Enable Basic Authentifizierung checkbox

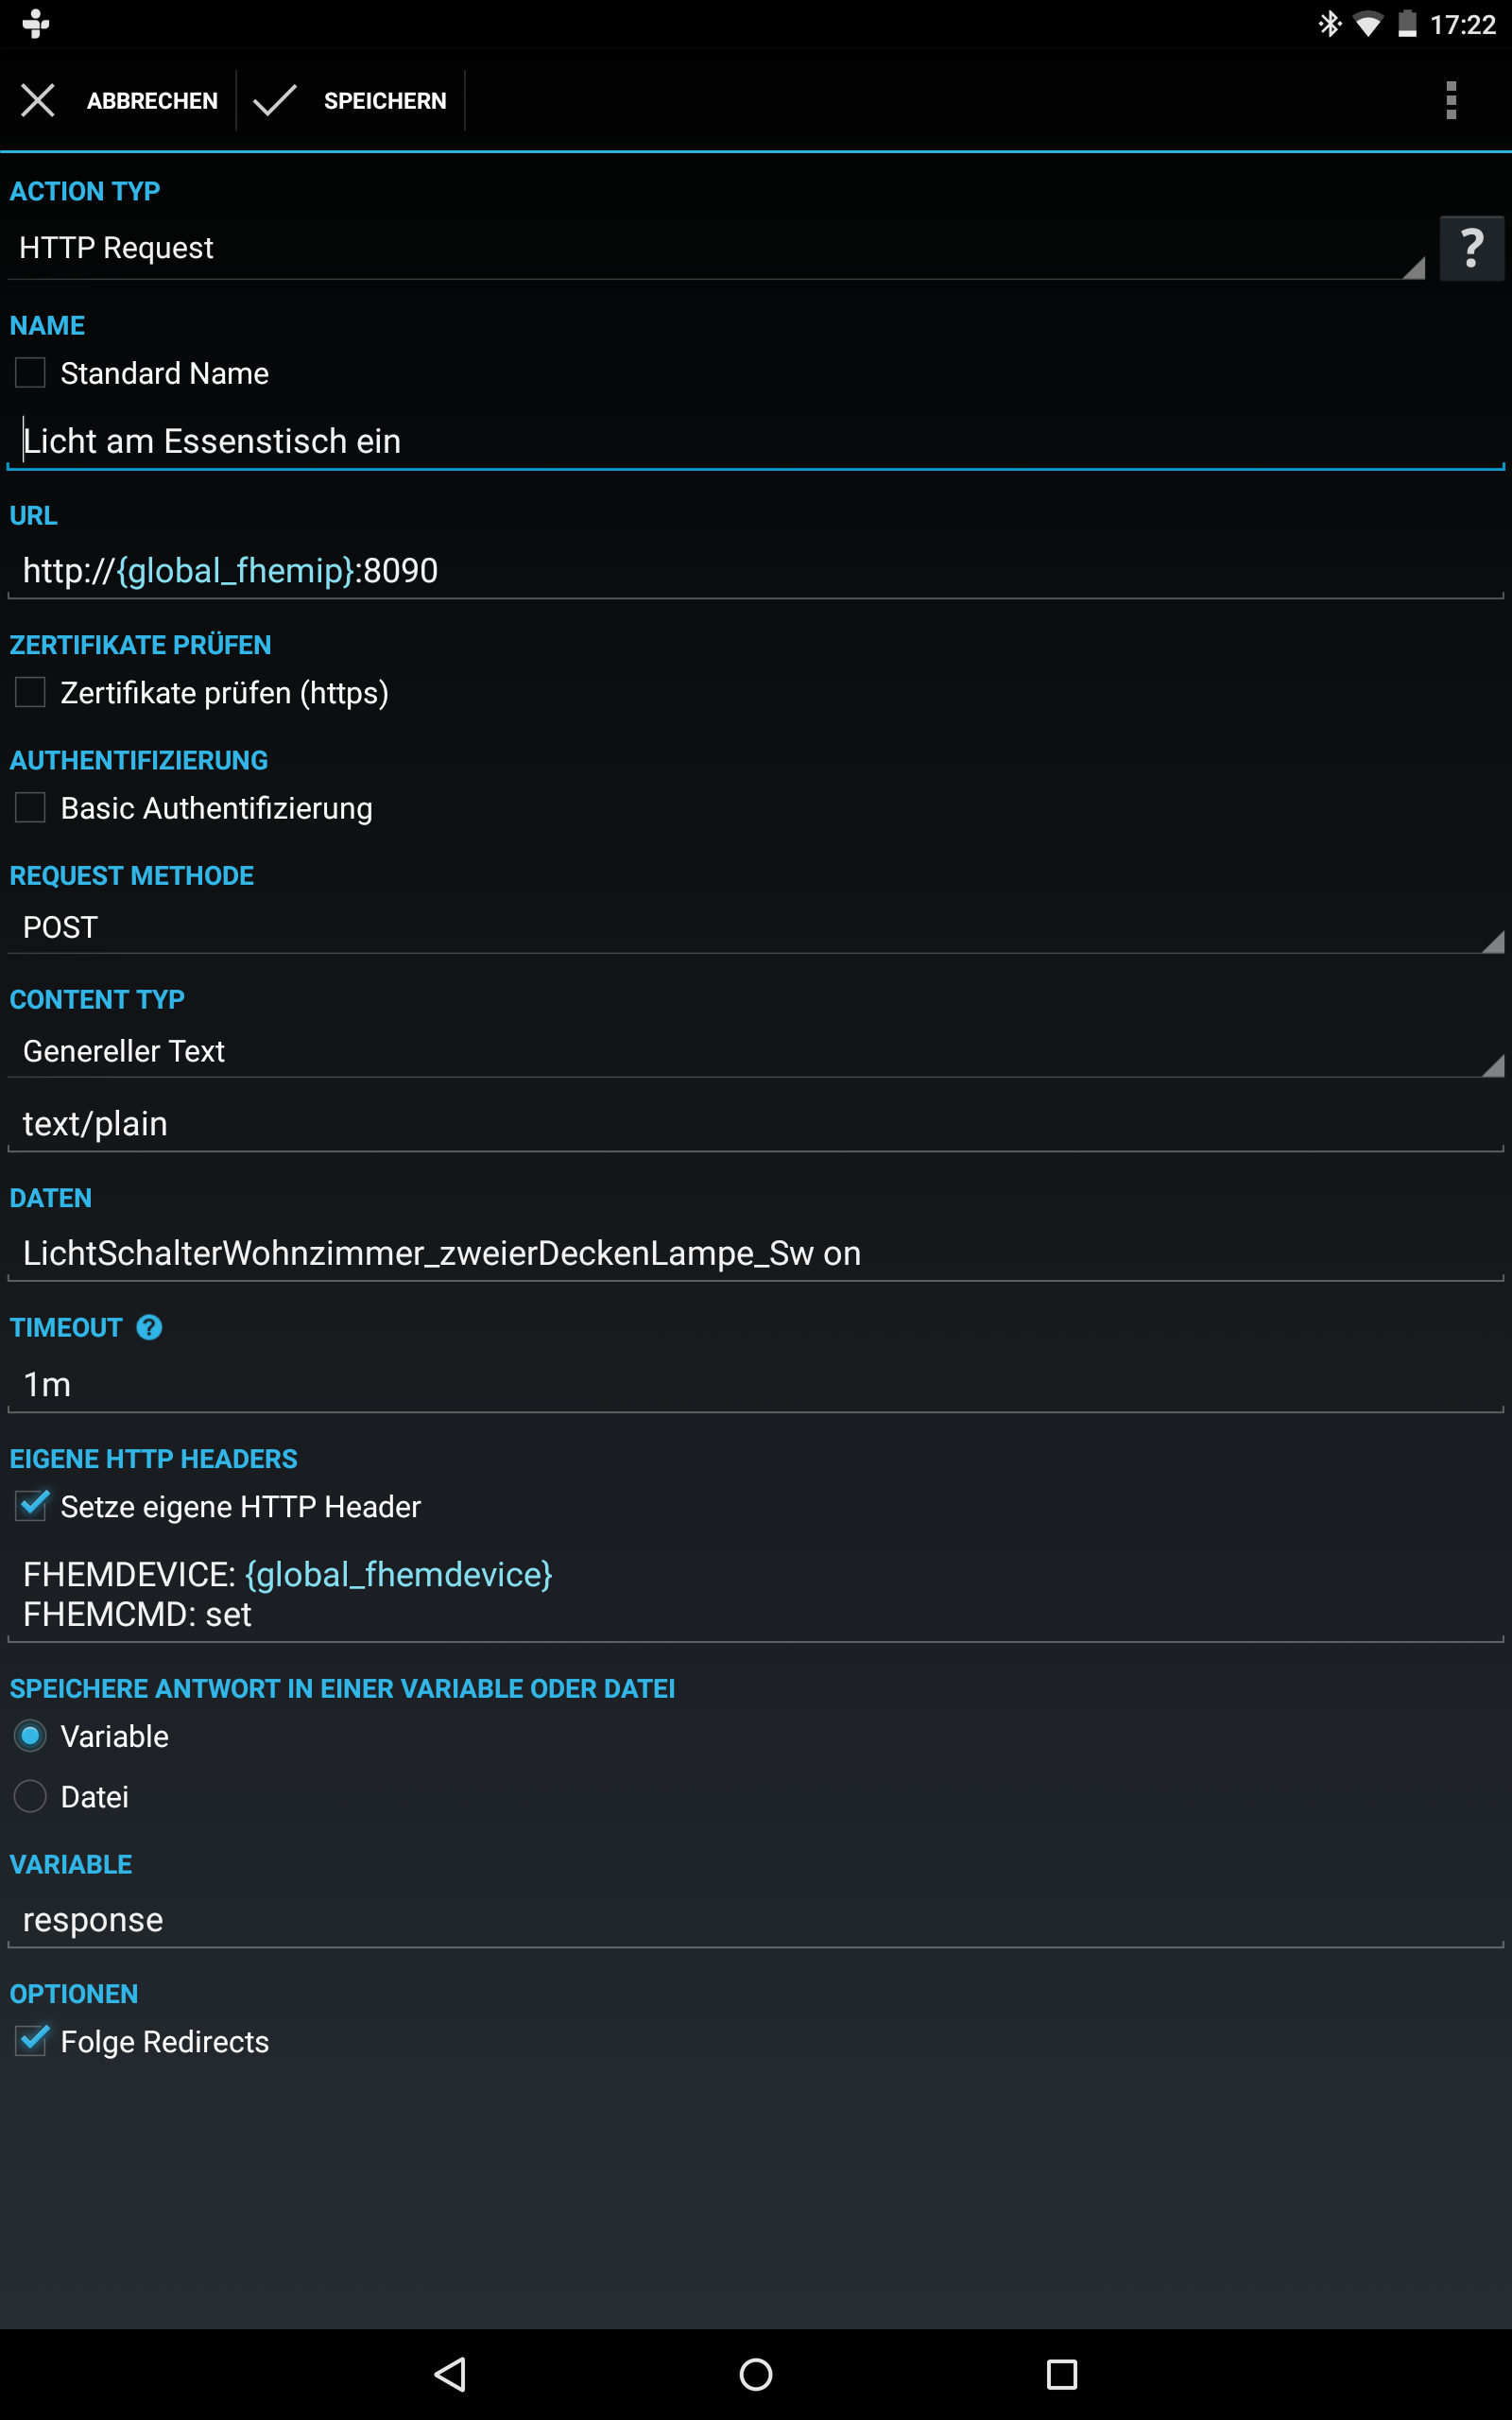[x=30, y=807]
